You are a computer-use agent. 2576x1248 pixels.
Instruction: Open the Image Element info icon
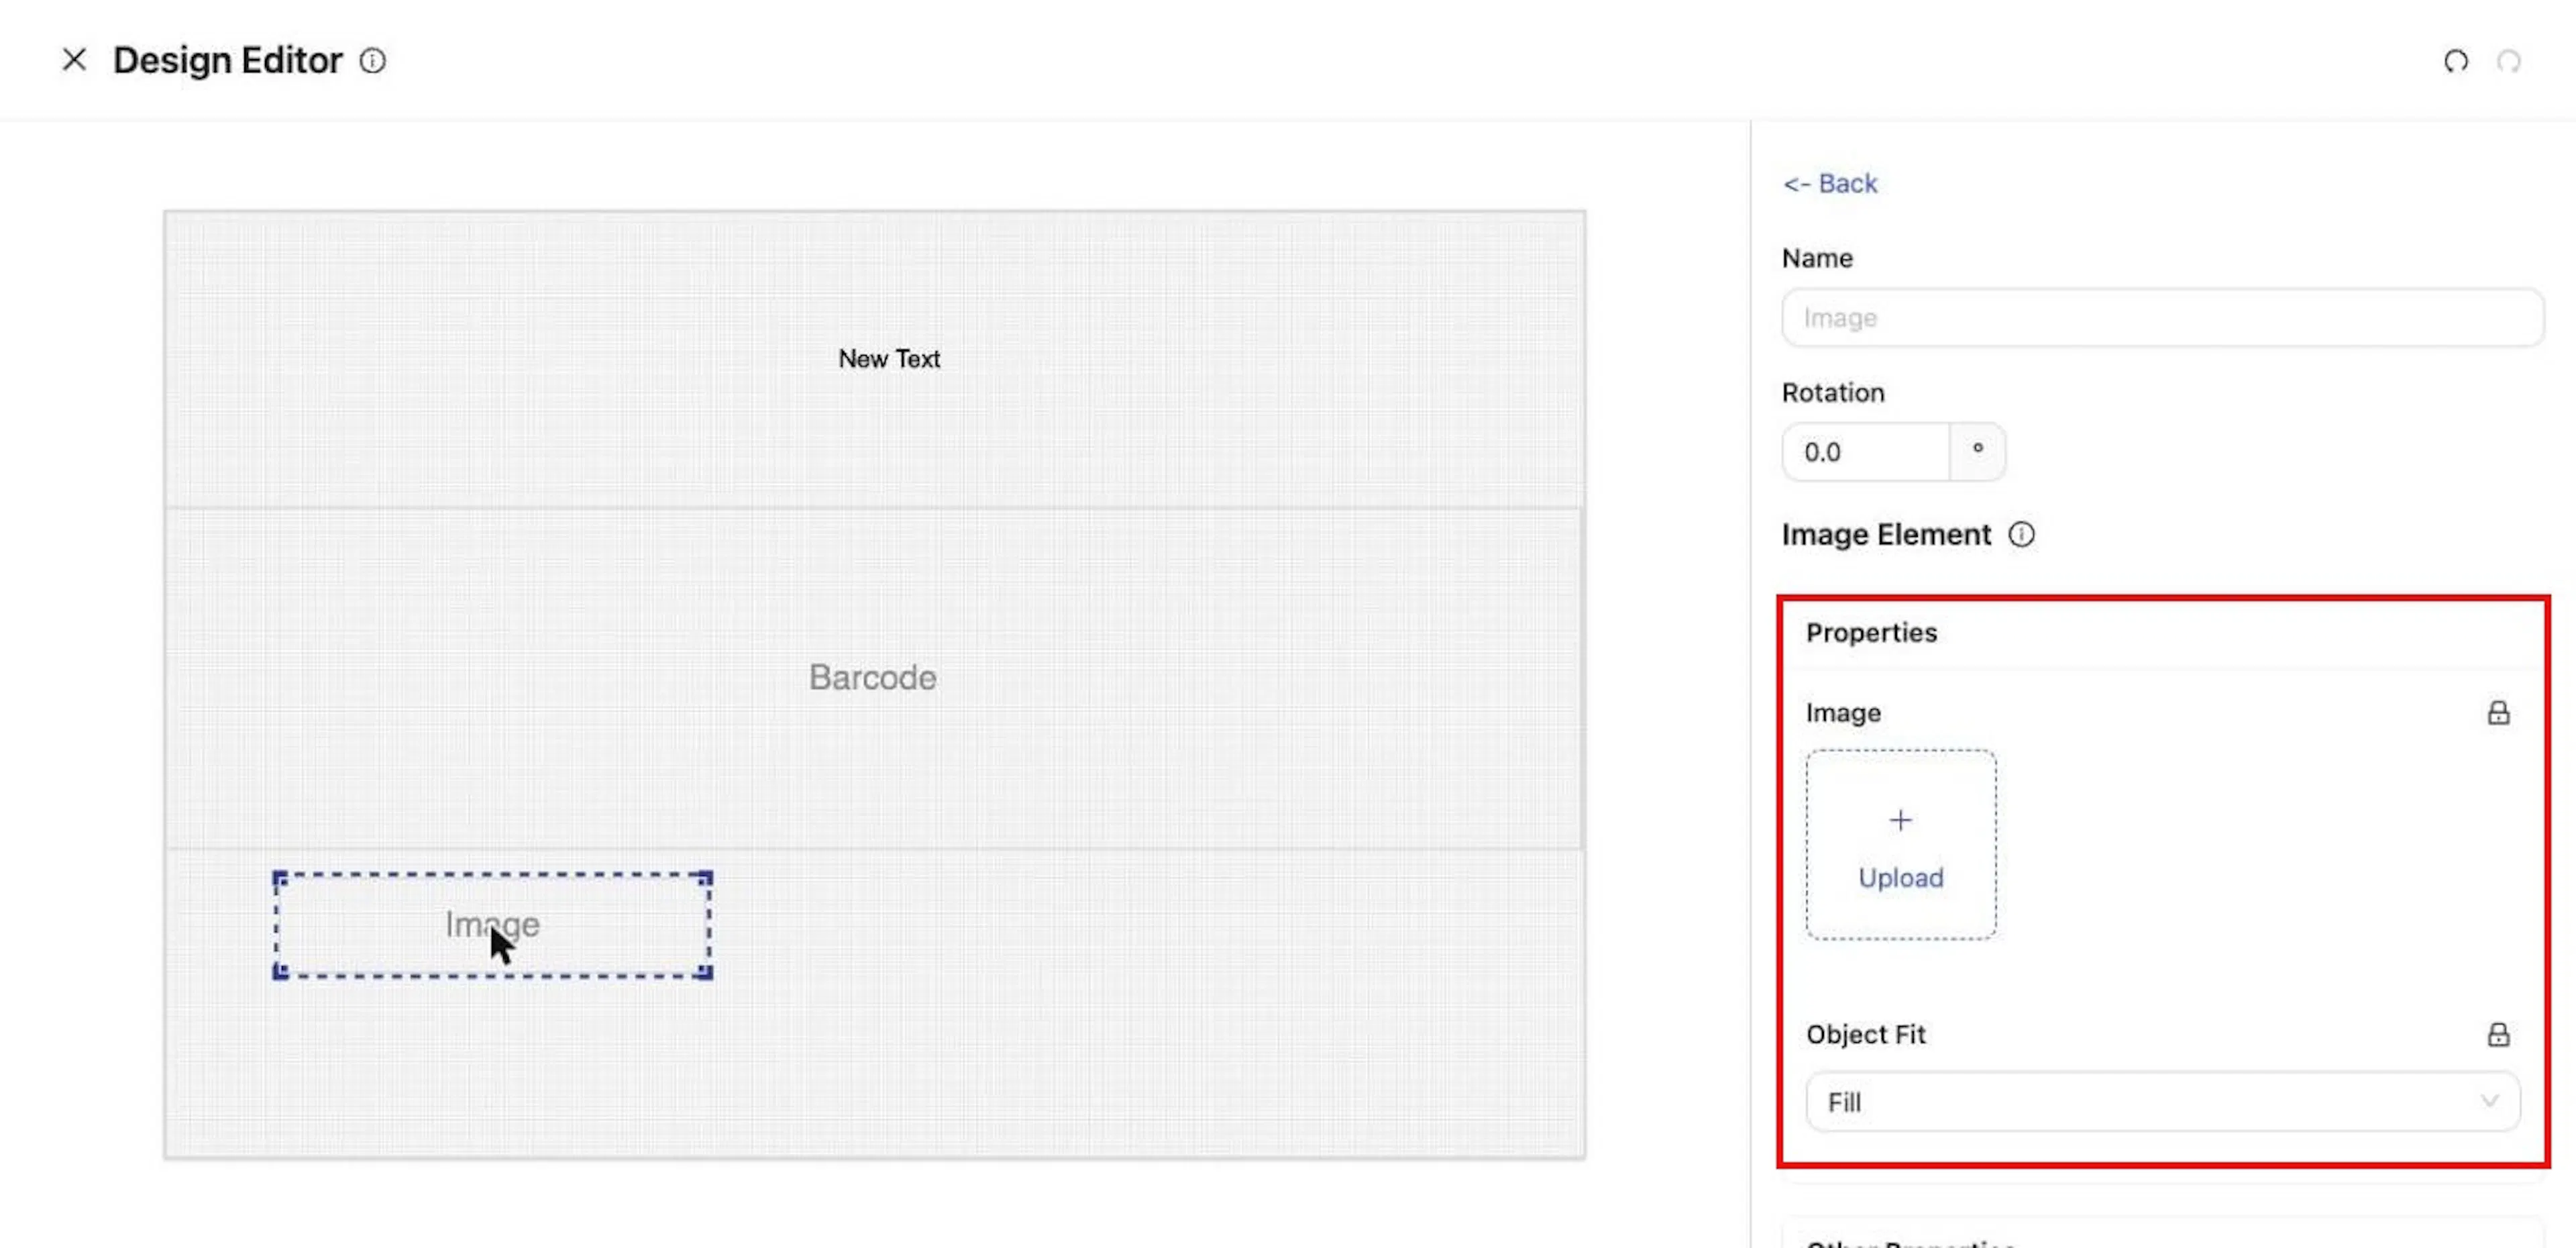[2021, 535]
